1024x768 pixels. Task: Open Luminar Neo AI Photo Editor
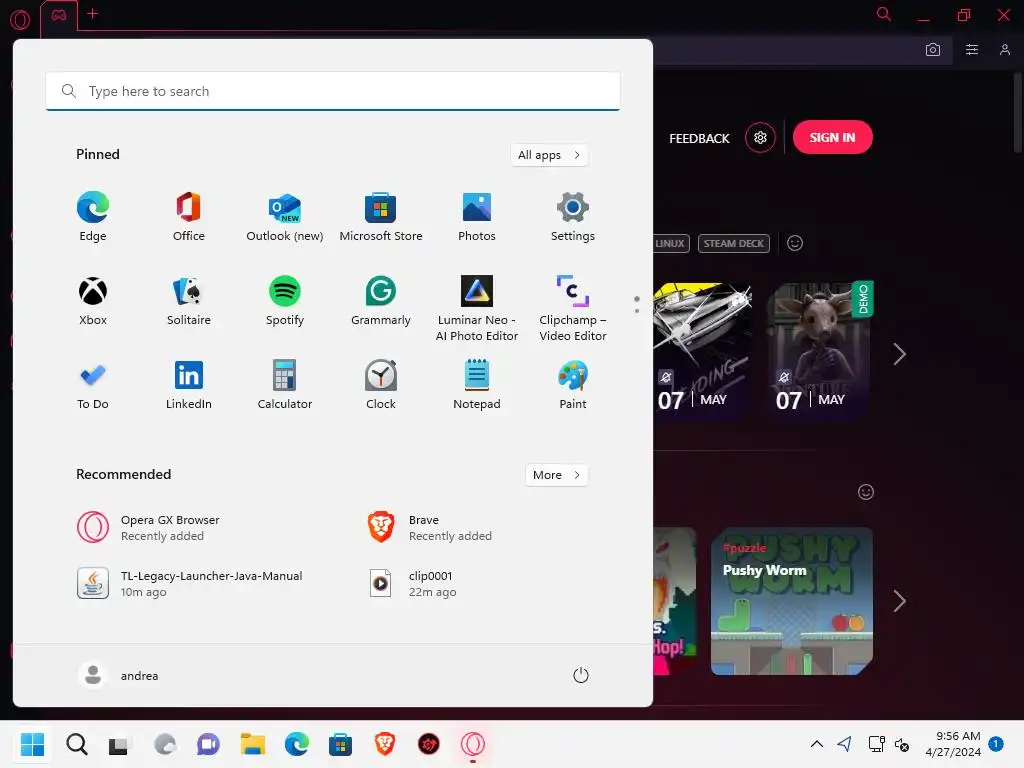(x=477, y=308)
